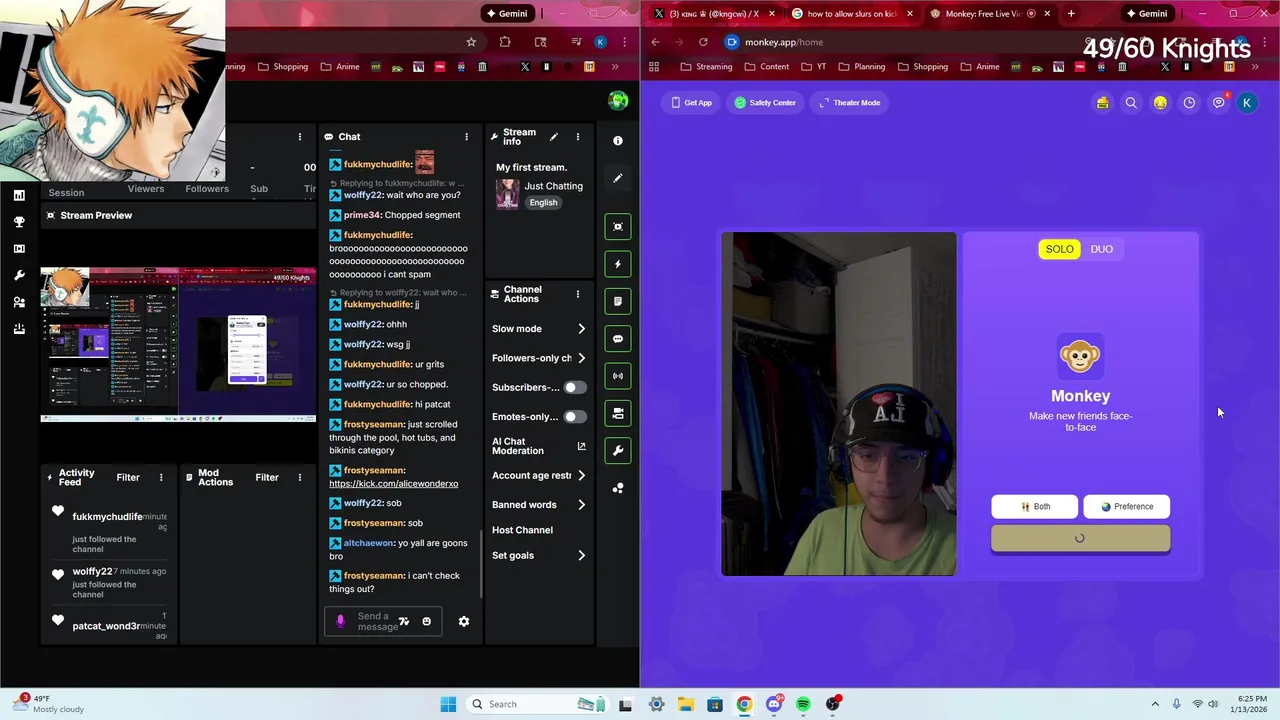The width and height of the screenshot is (1280, 720).
Task: Open the emoji picker in chat box
Action: 426,621
